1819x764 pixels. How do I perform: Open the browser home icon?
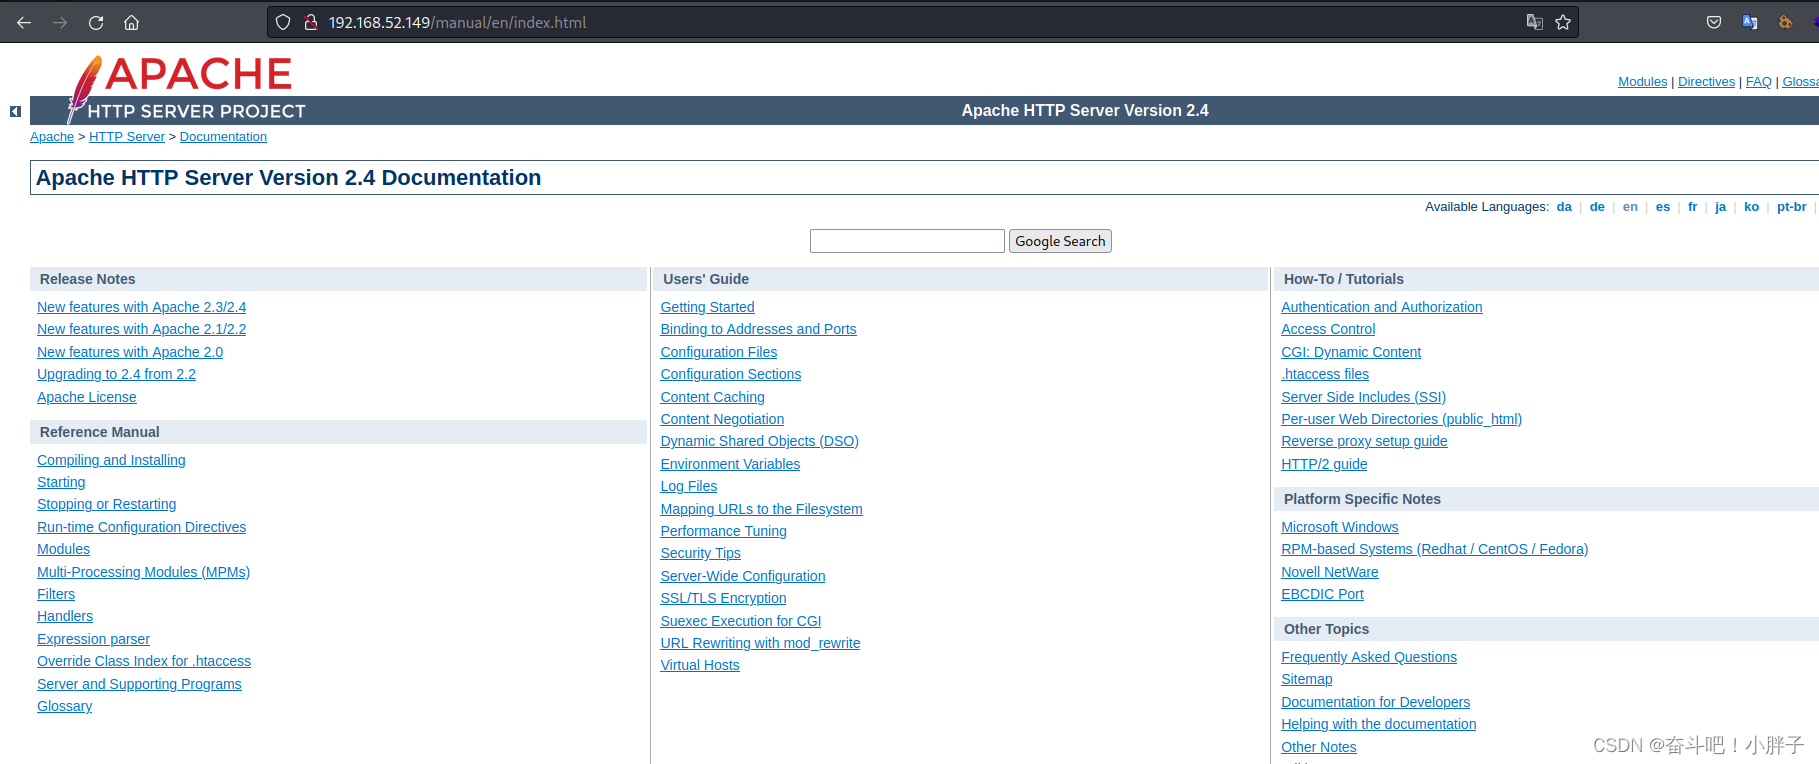tap(131, 22)
